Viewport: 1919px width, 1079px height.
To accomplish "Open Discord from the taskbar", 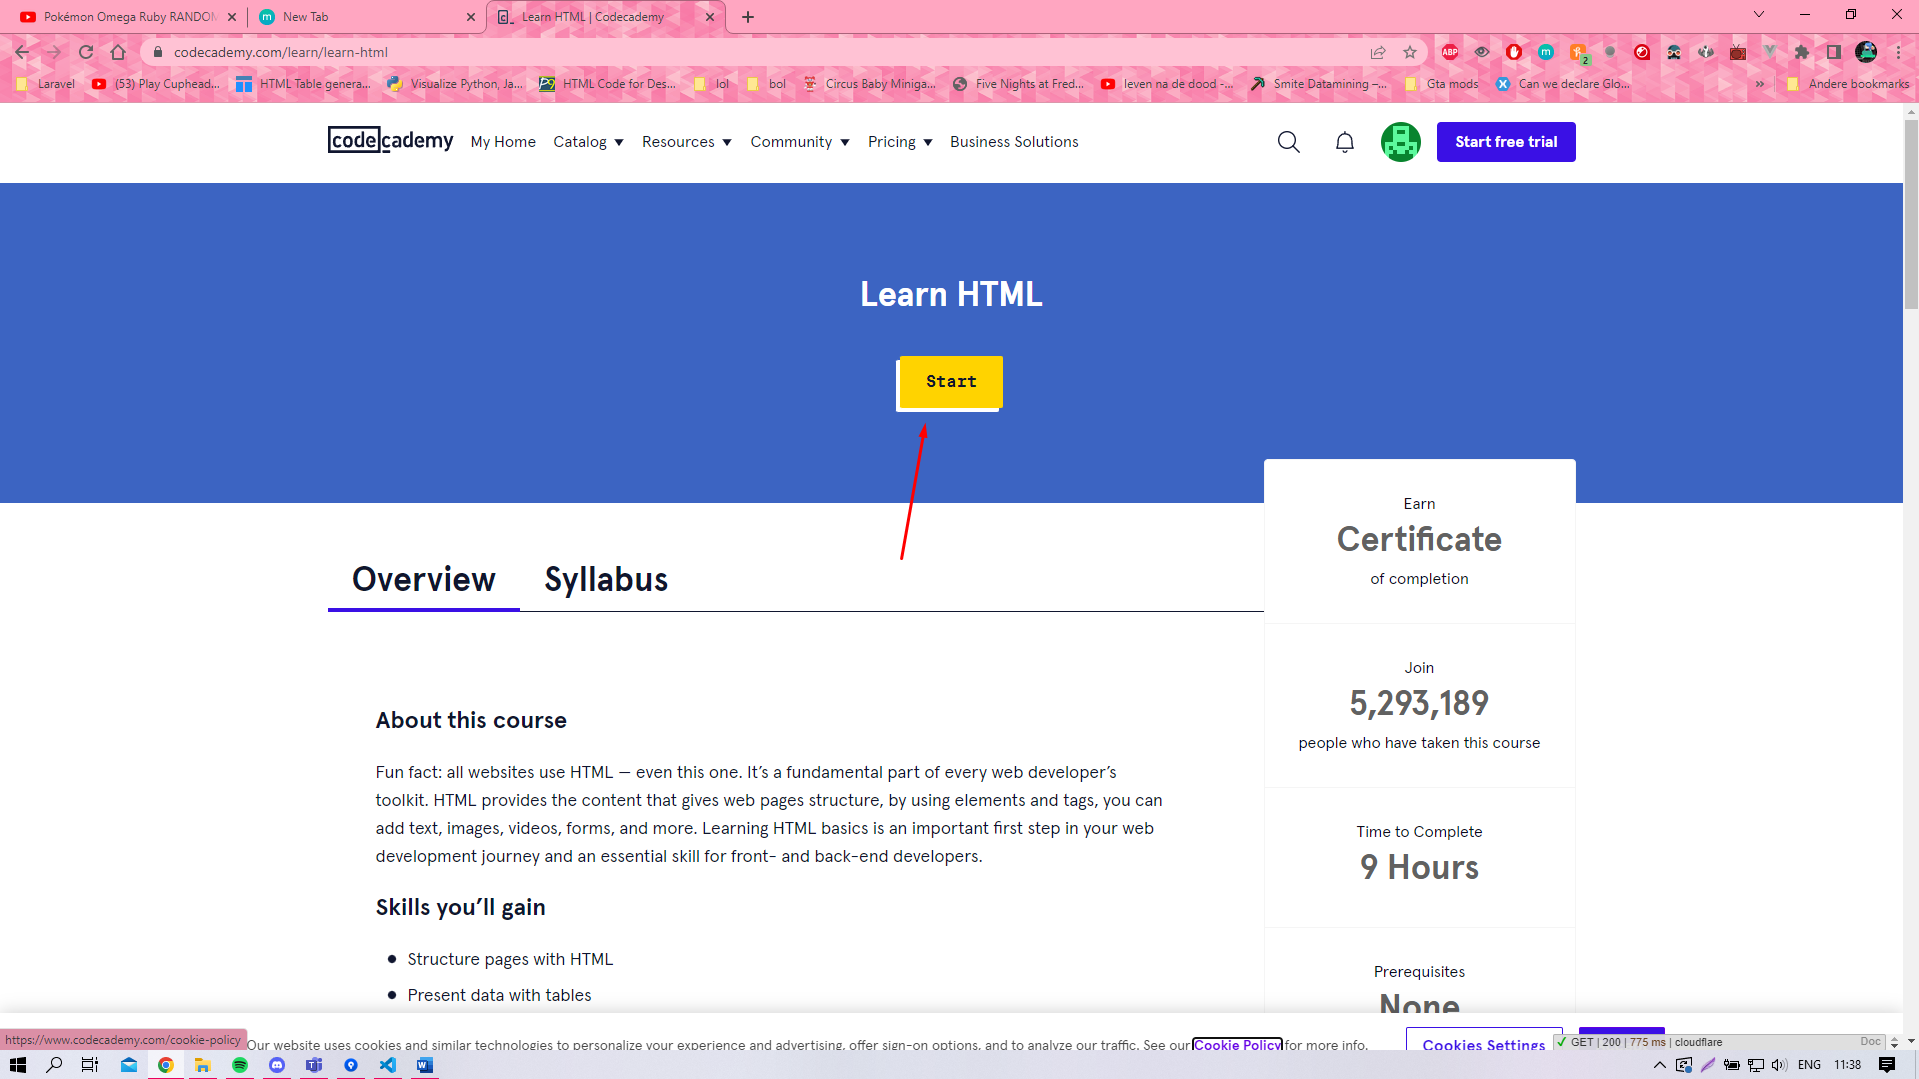I will (x=277, y=1065).
